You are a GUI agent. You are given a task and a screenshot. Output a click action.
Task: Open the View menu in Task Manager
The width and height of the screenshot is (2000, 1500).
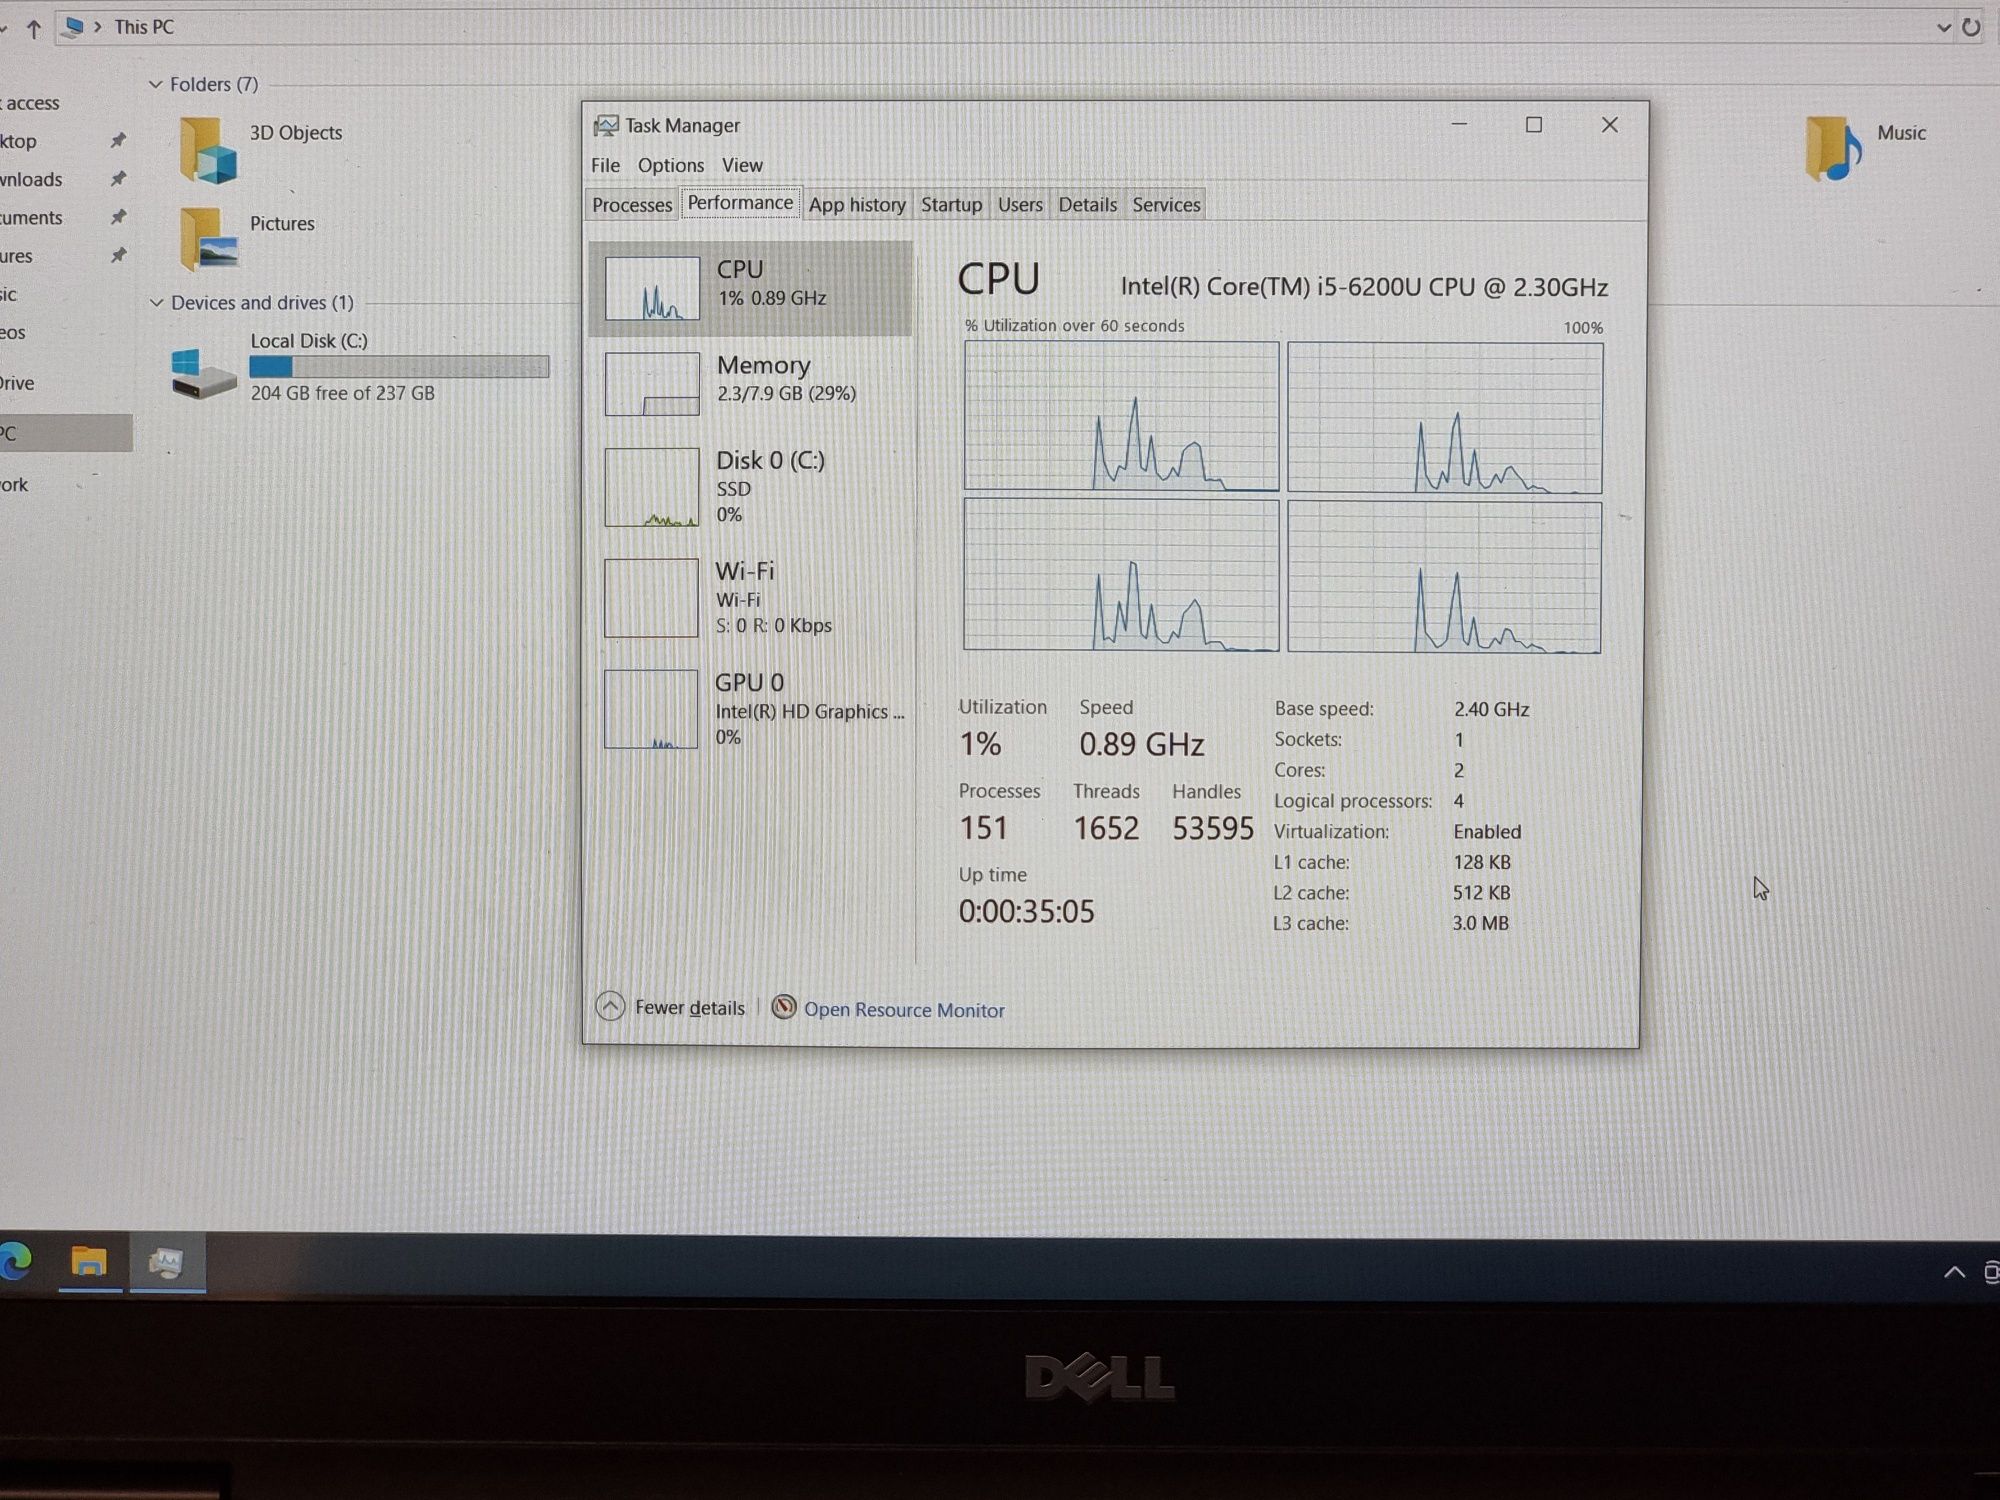(x=742, y=165)
